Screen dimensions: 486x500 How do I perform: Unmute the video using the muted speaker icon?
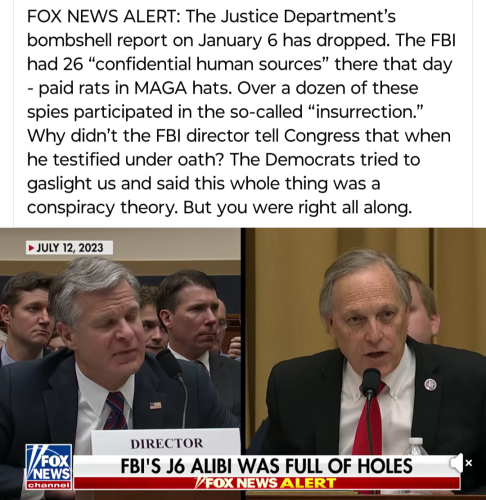coord(456,463)
